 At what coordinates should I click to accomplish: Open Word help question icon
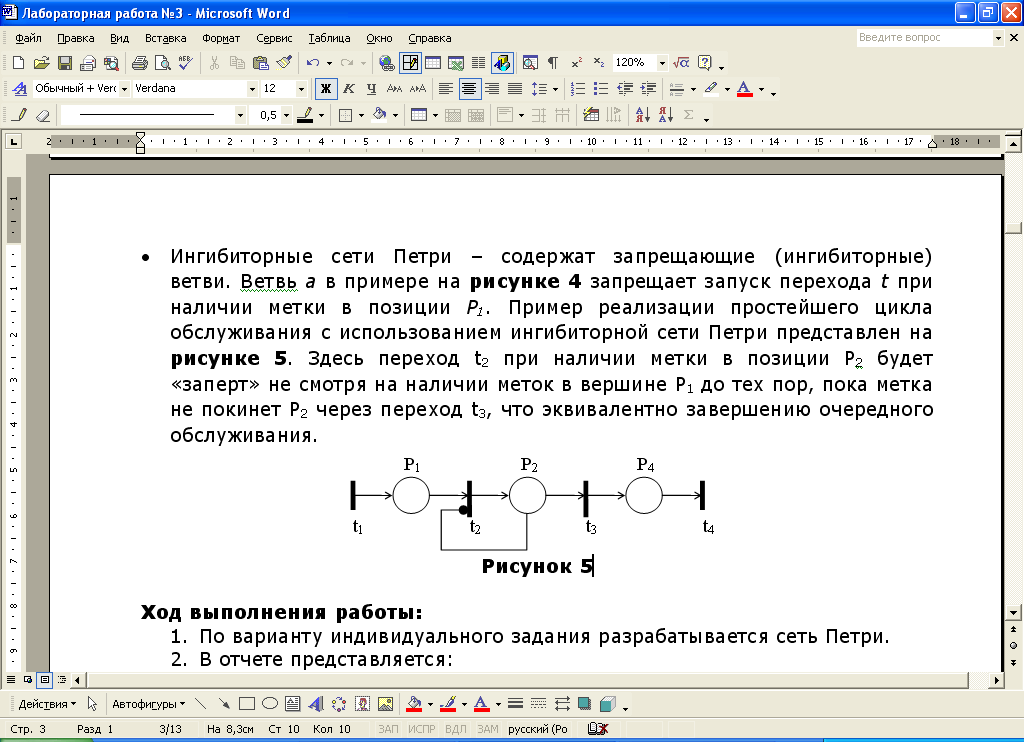[705, 63]
